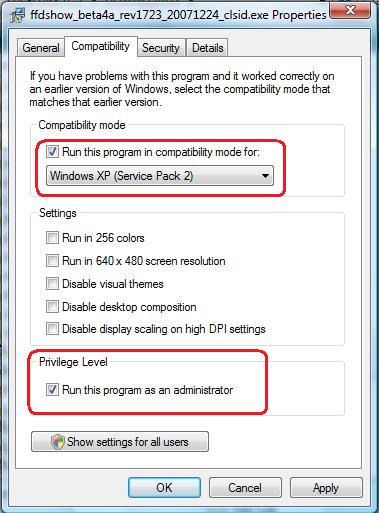
Task: Select the Compatibility tab
Action: [x=101, y=46]
